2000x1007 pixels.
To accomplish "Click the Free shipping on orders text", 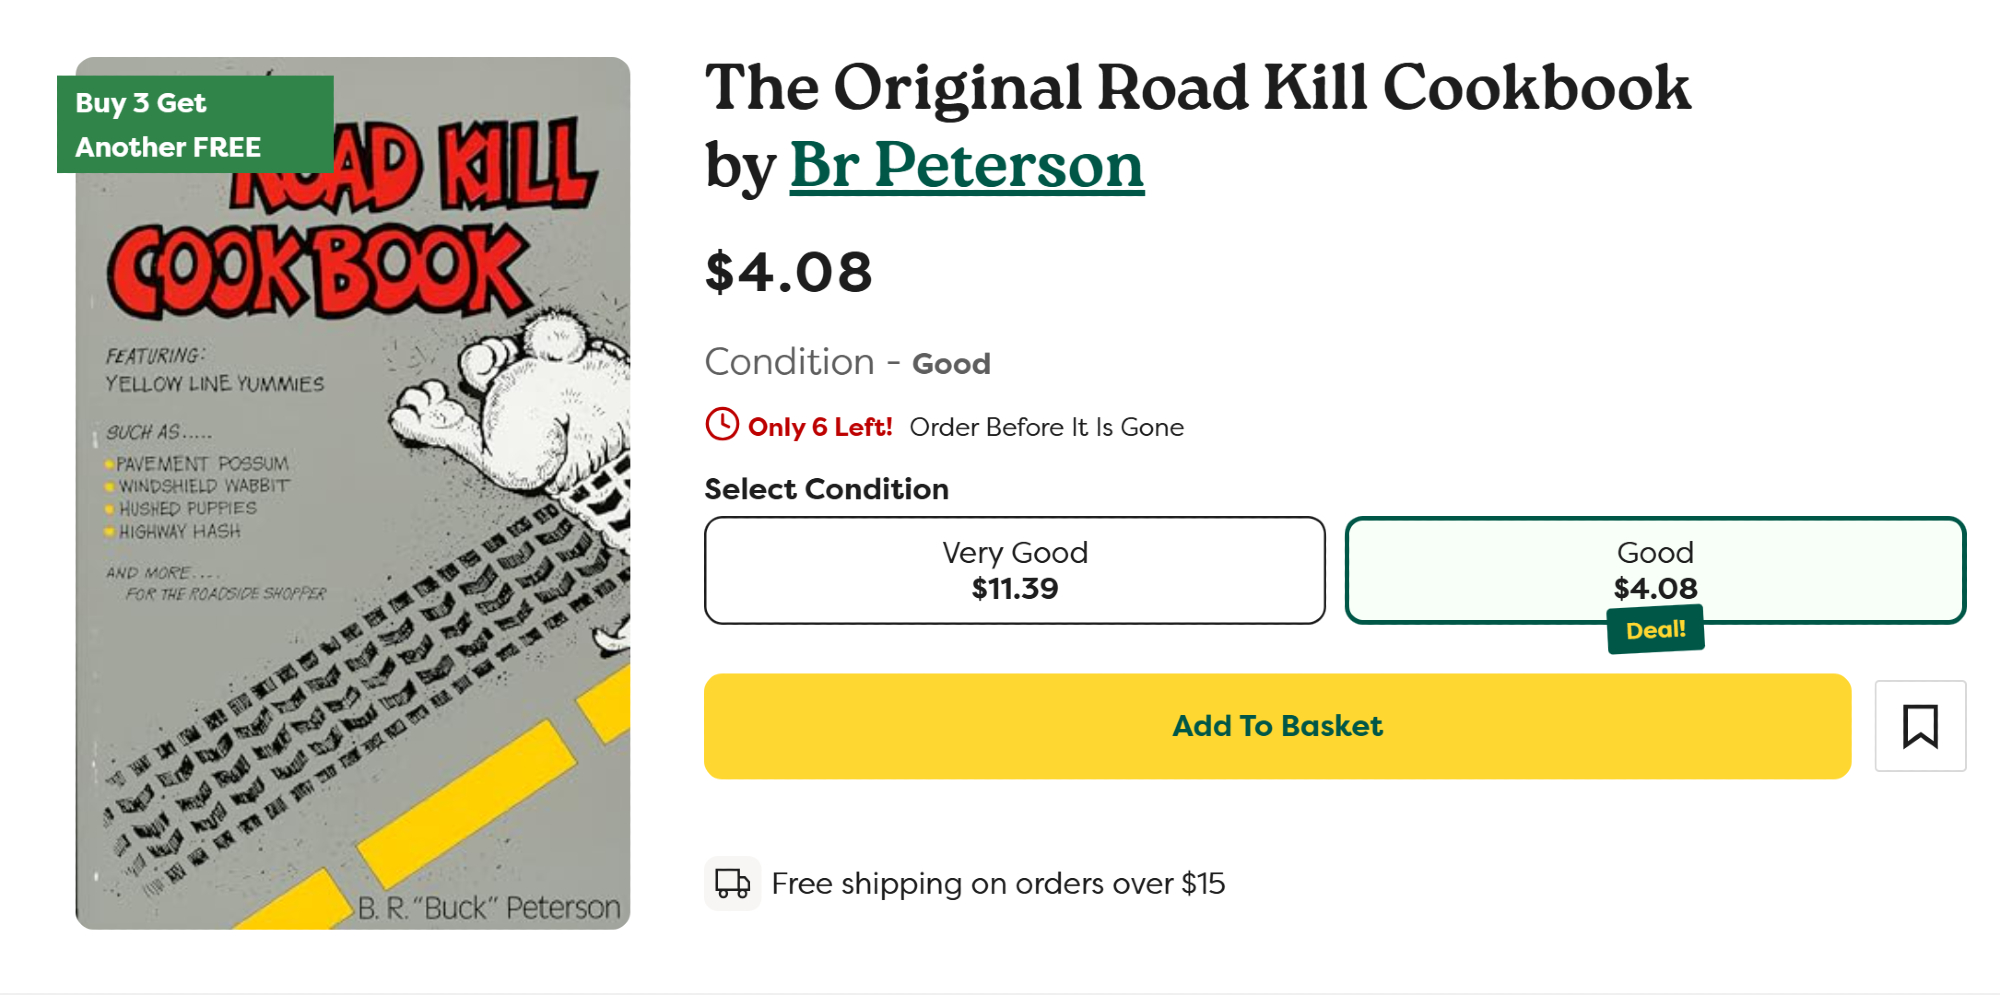I will (x=998, y=884).
